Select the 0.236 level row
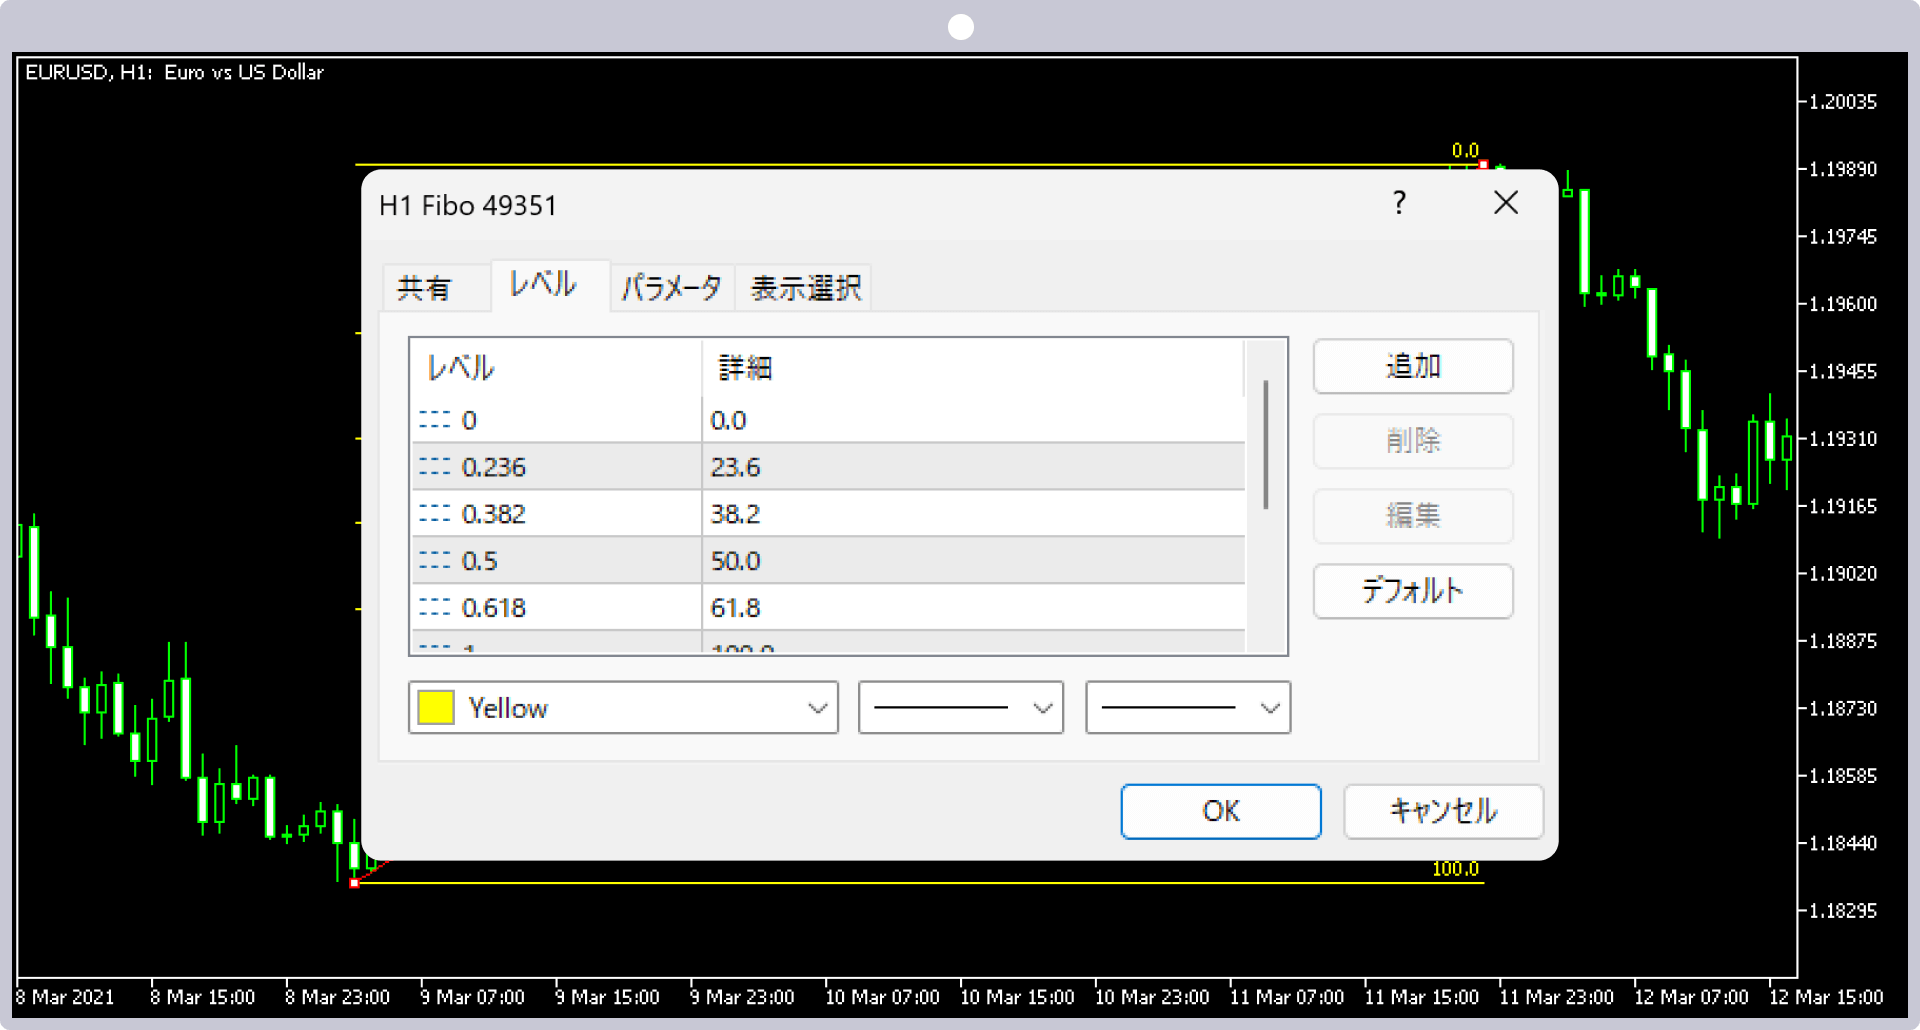1920x1030 pixels. click(x=828, y=467)
